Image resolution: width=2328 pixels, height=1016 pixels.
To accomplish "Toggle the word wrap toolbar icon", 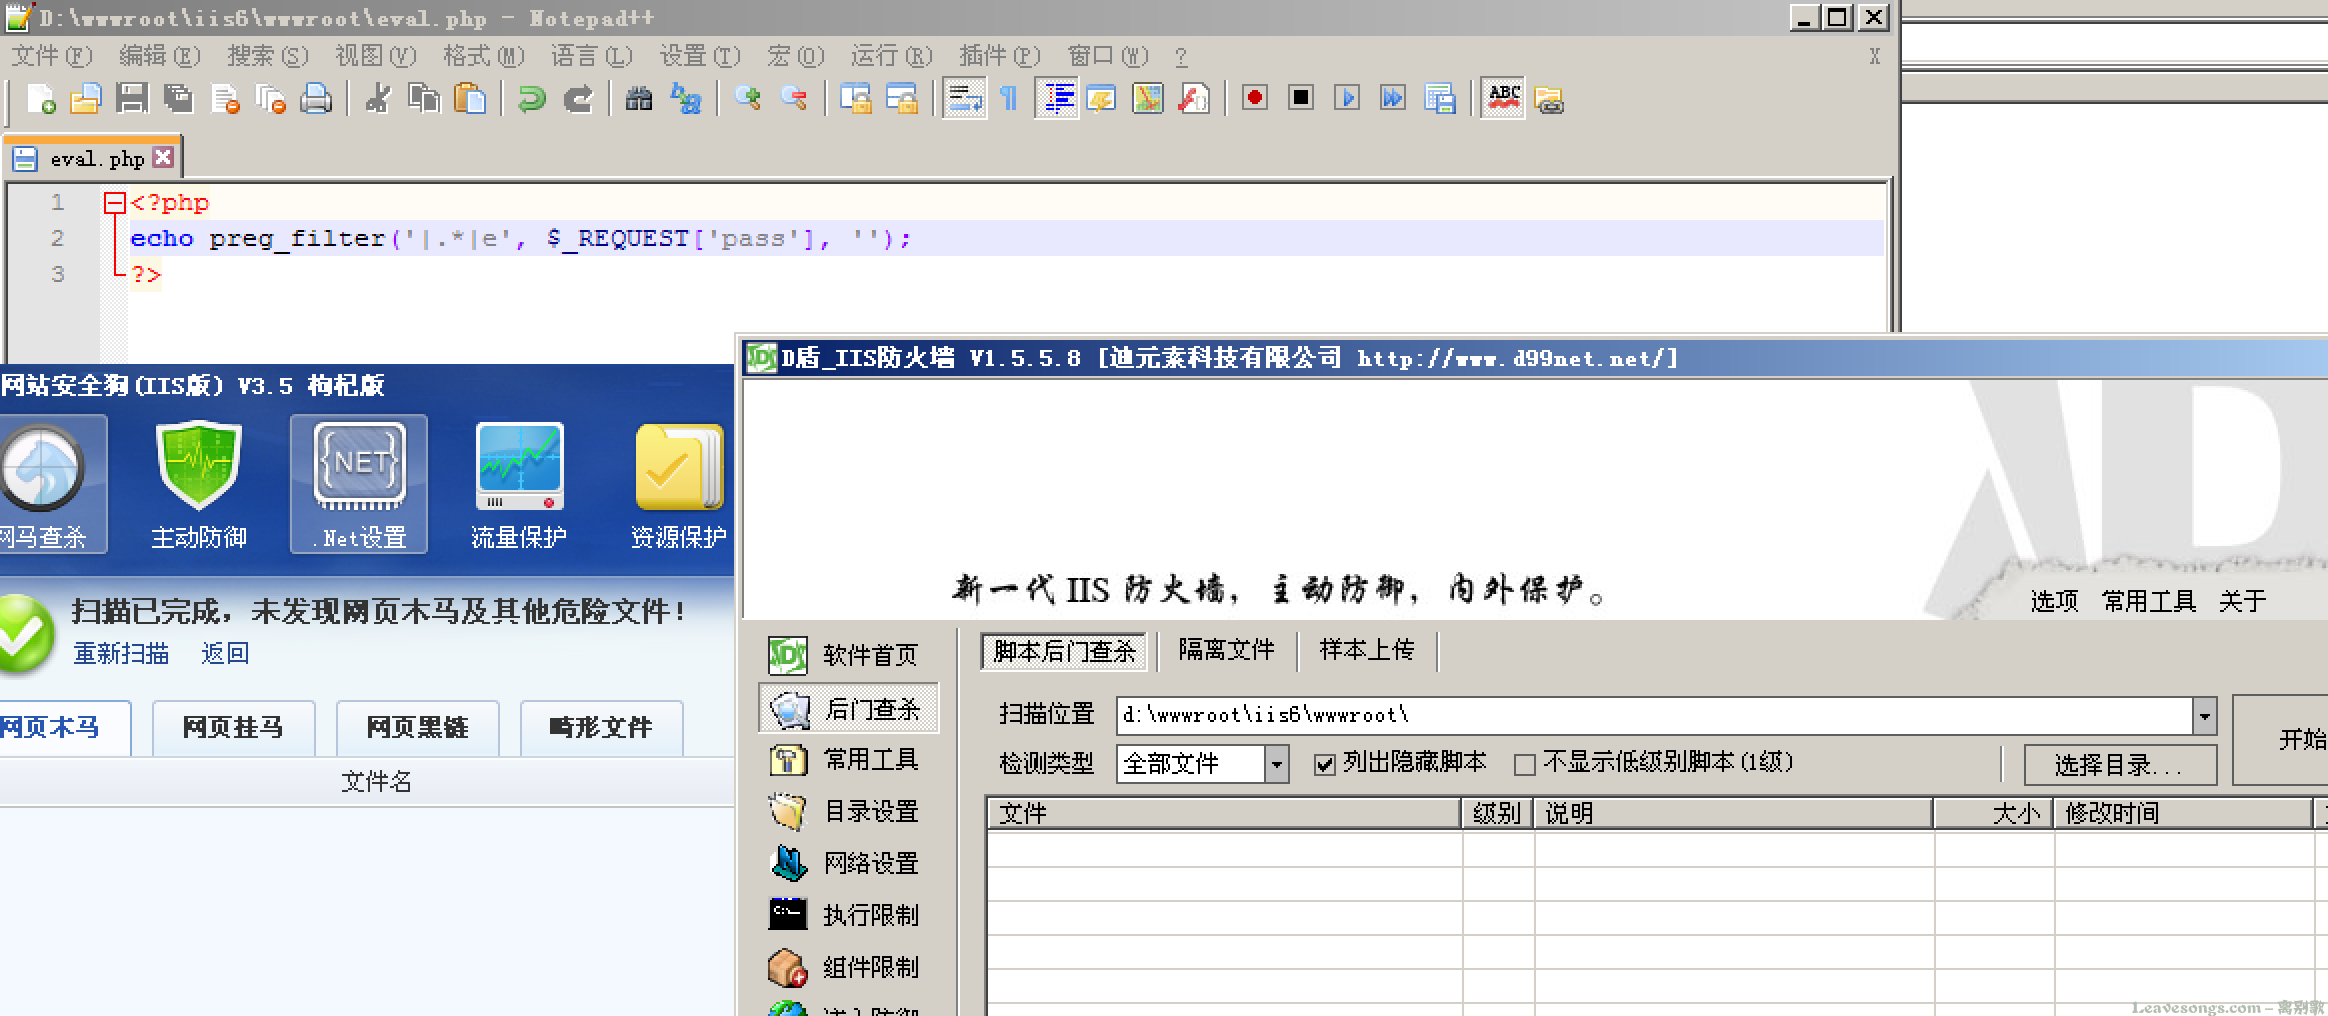I will click(x=965, y=99).
